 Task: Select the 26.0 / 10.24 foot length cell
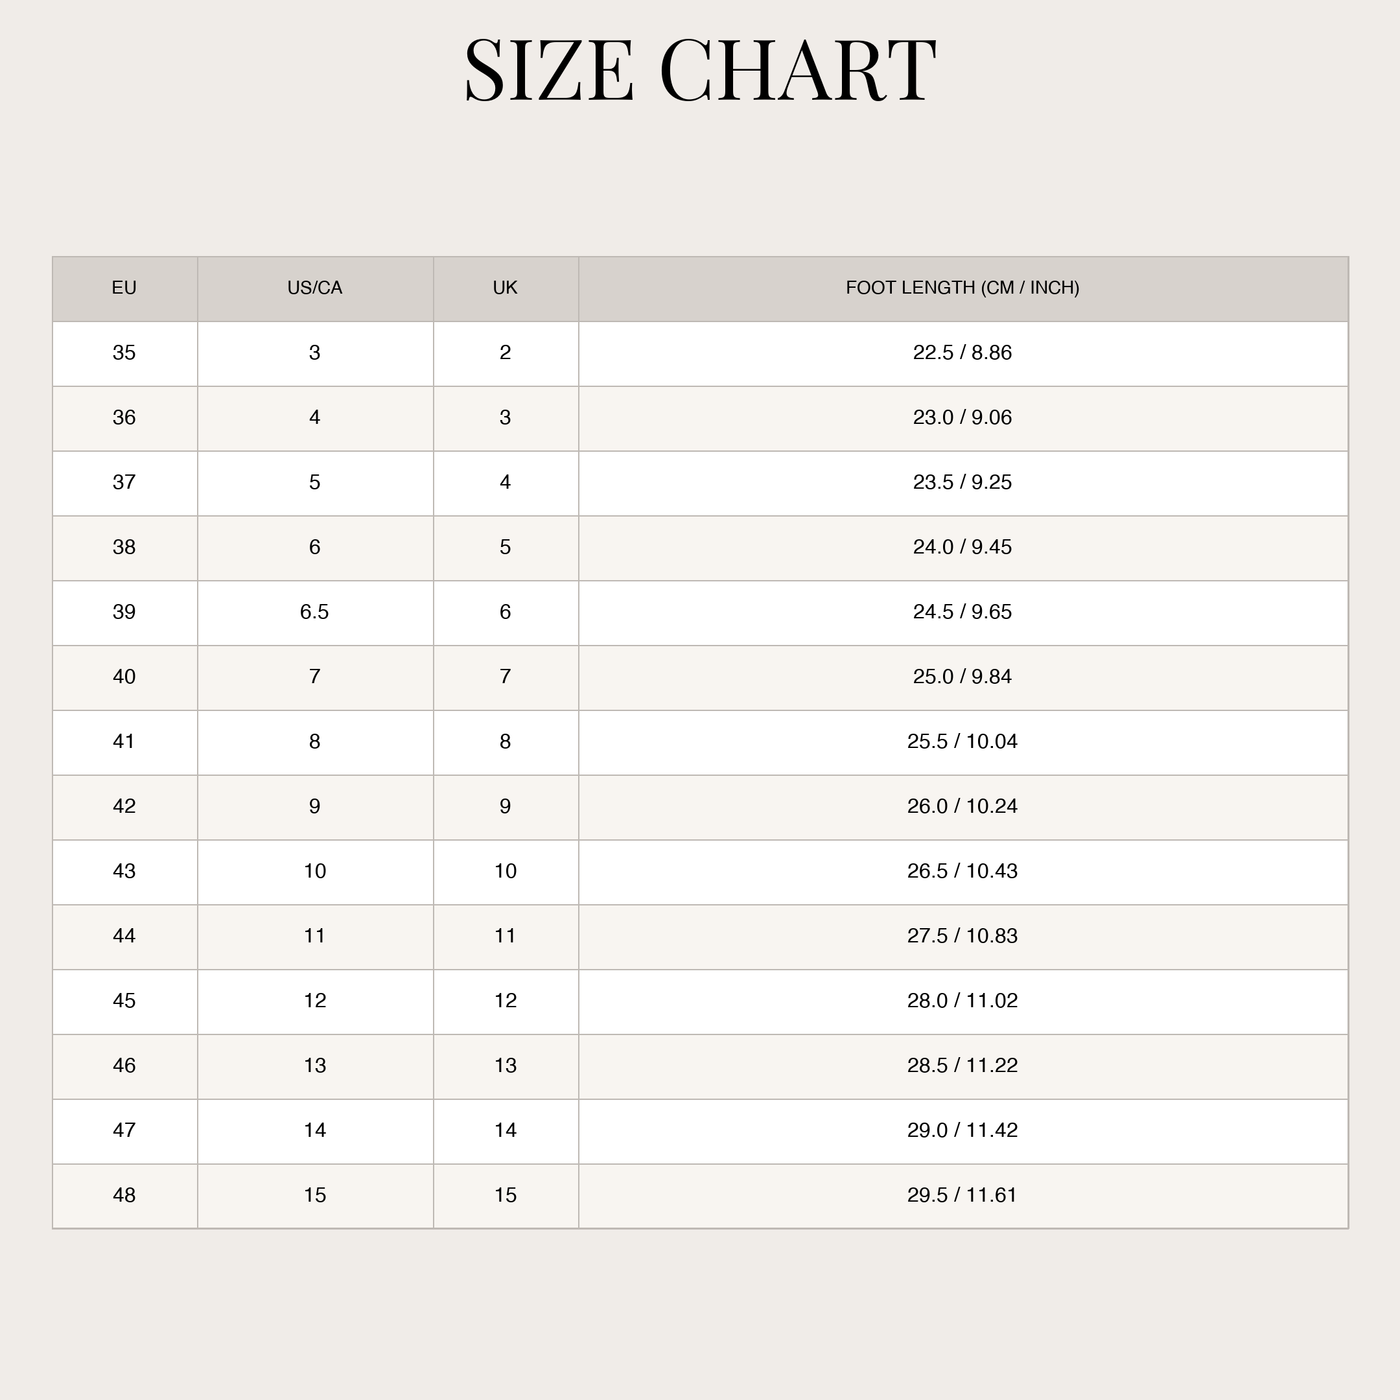(x=963, y=807)
